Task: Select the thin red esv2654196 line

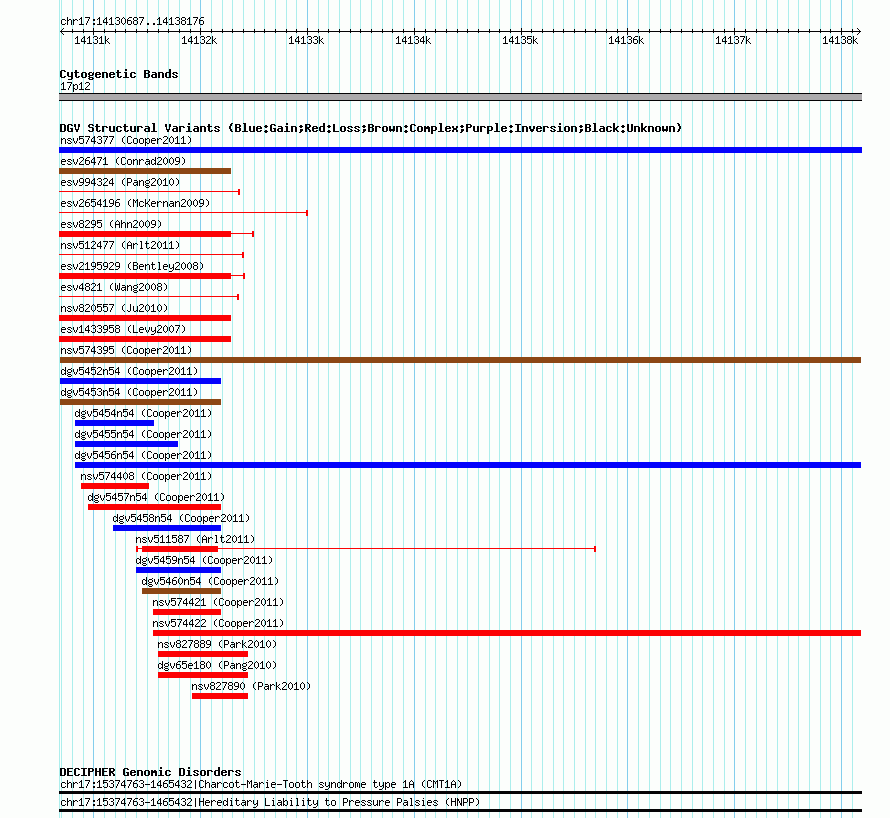Action: click(183, 213)
